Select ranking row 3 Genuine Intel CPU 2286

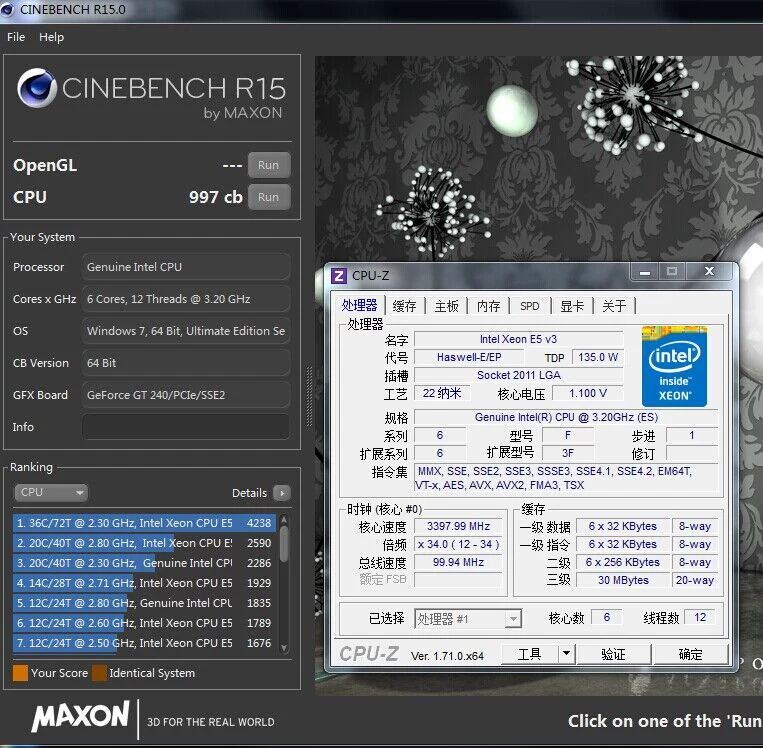click(144, 563)
